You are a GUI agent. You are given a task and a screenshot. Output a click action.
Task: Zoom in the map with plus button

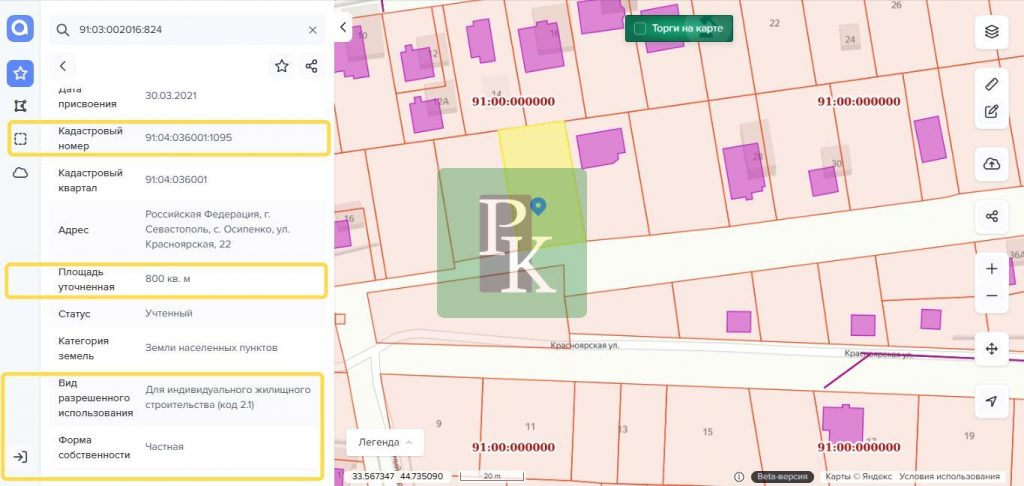pyautogui.click(x=991, y=269)
